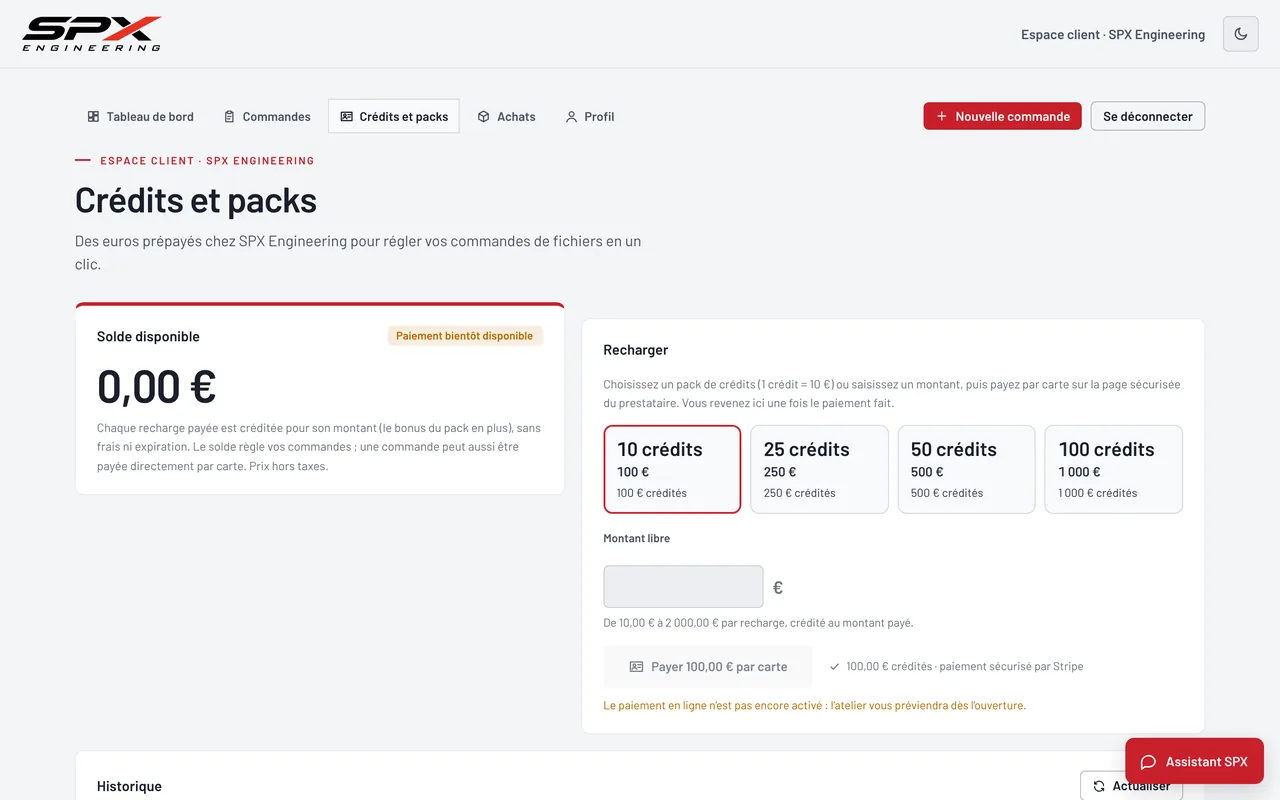Open the Assistant SPX chat
1280x800 pixels.
pyautogui.click(x=1194, y=761)
